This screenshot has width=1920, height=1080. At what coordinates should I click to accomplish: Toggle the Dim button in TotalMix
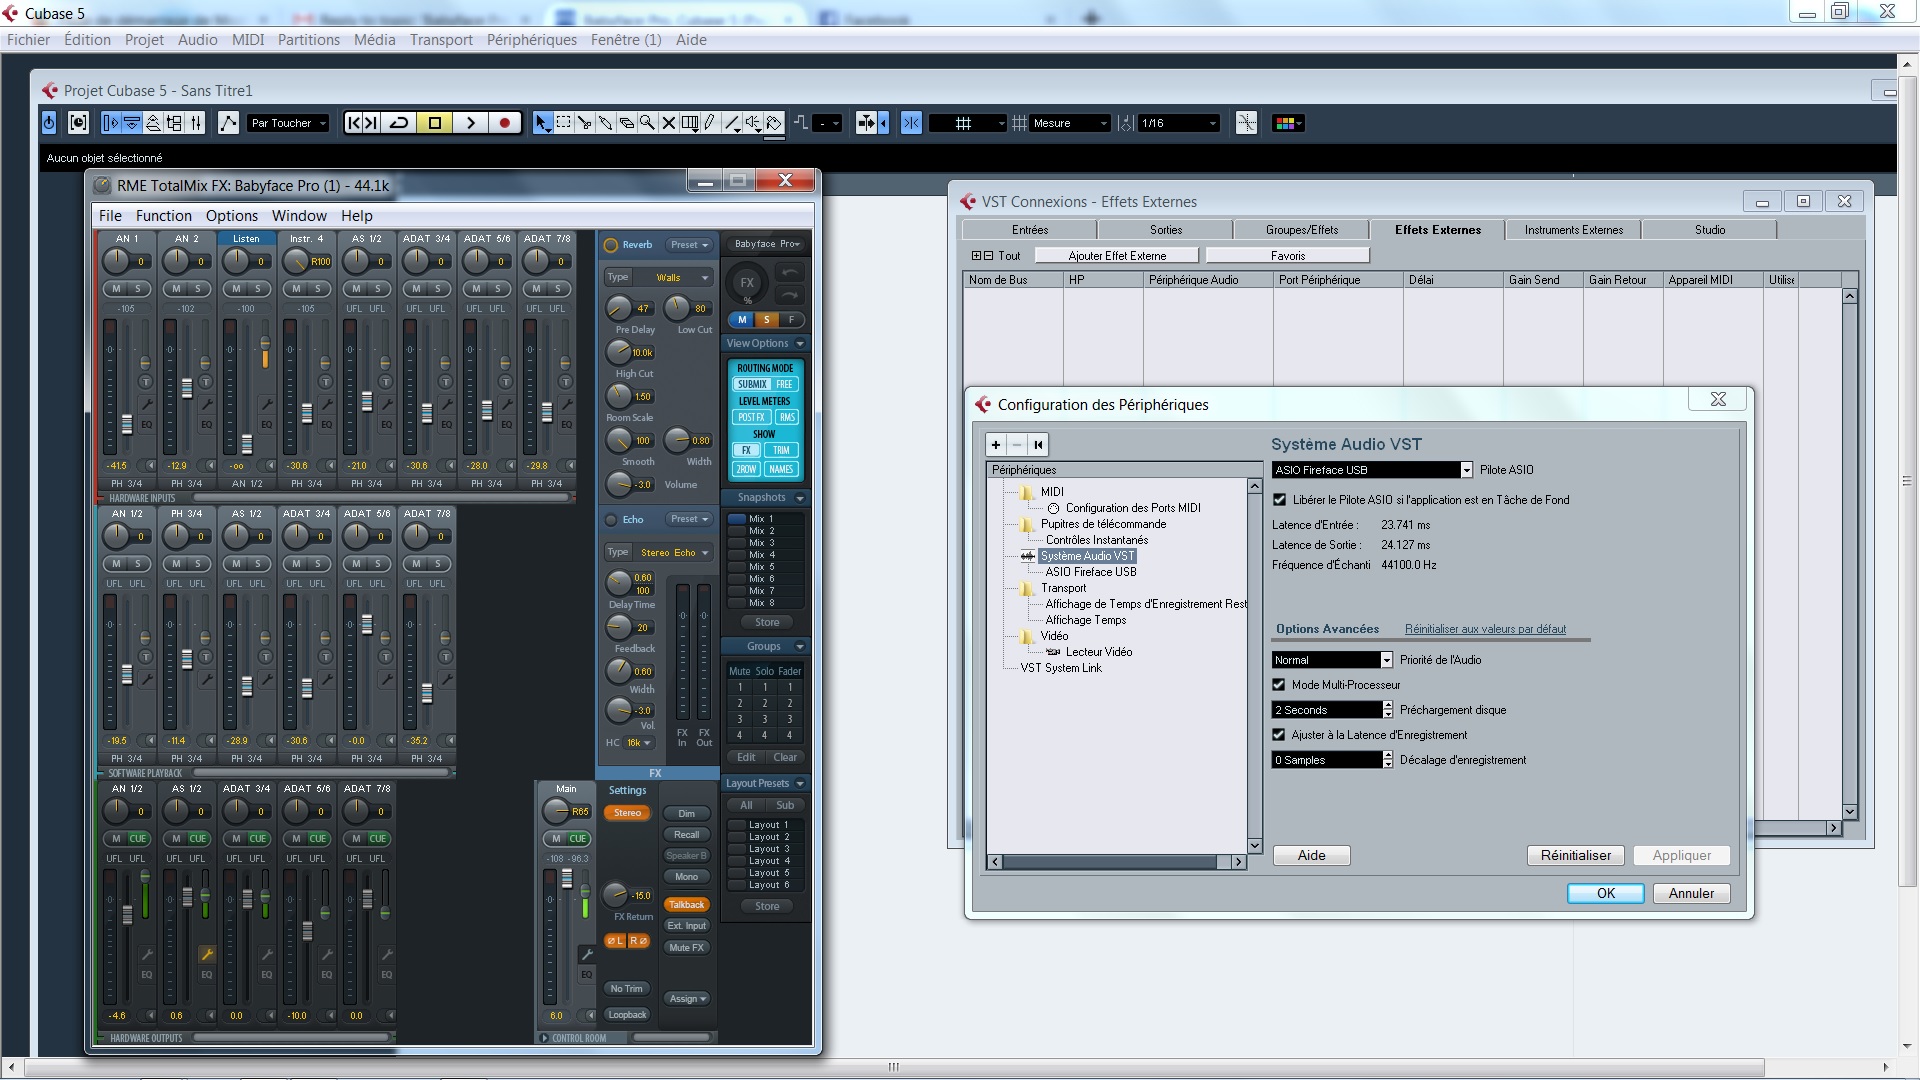pyautogui.click(x=687, y=814)
